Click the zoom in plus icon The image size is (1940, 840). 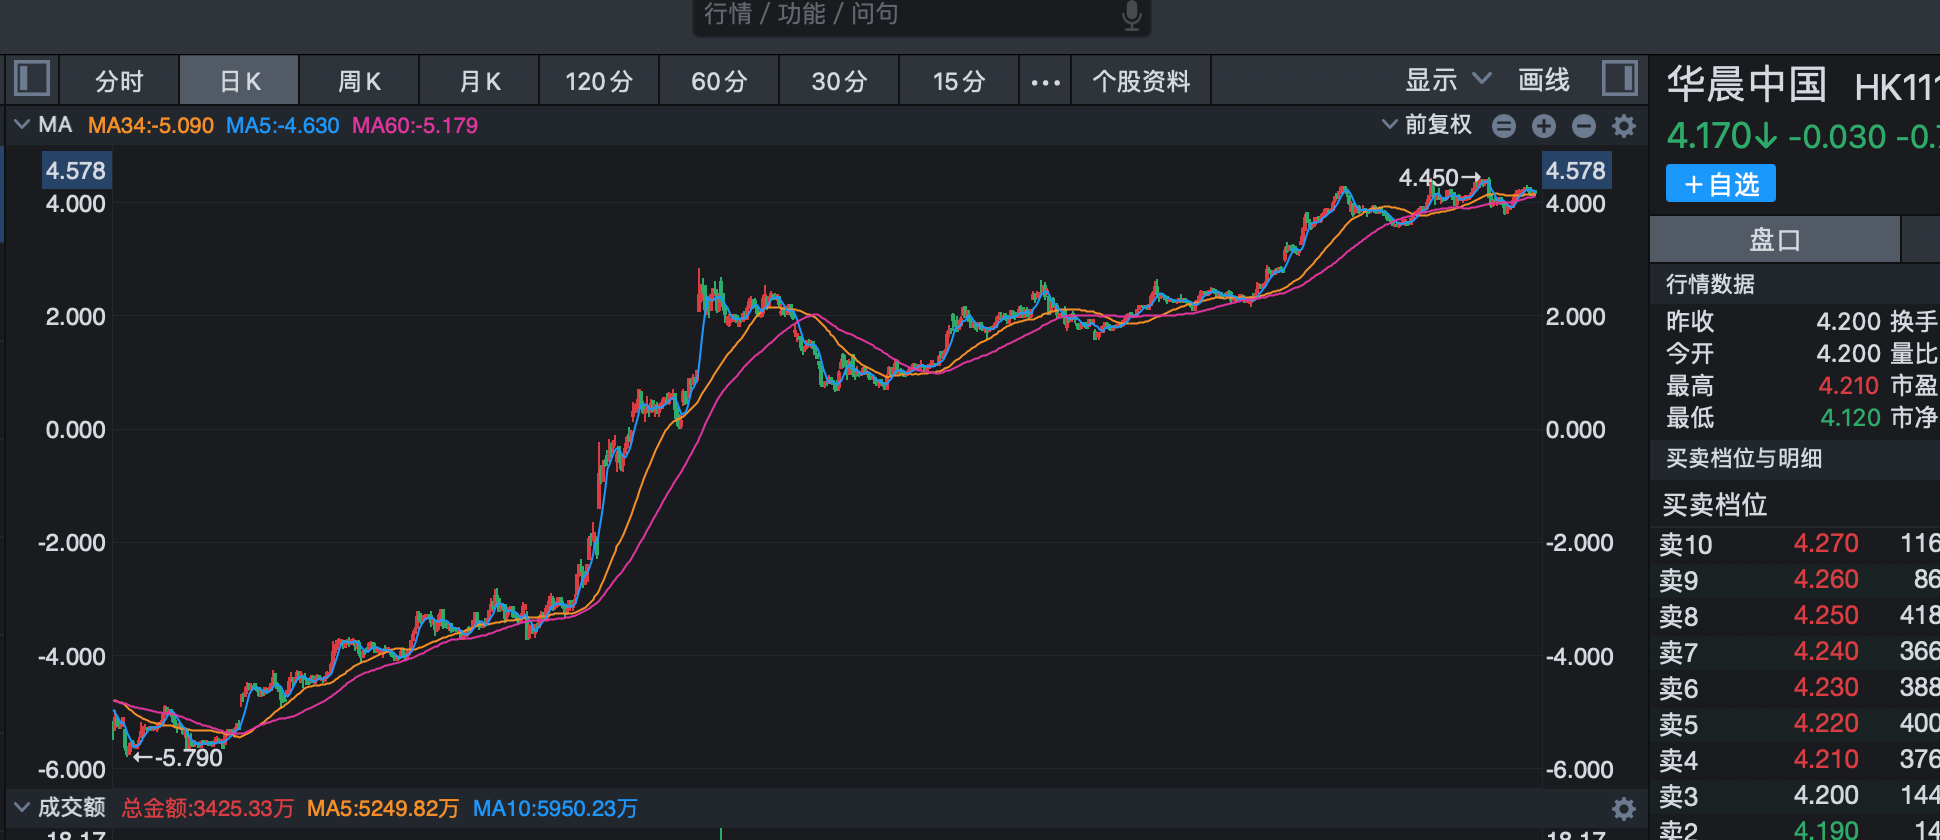point(1544,126)
